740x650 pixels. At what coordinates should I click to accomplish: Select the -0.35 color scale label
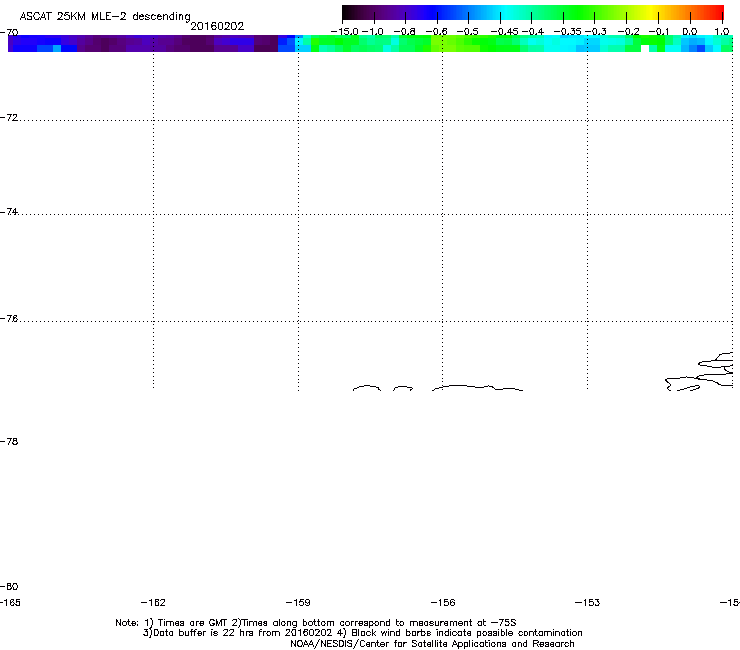coord(567,32)
